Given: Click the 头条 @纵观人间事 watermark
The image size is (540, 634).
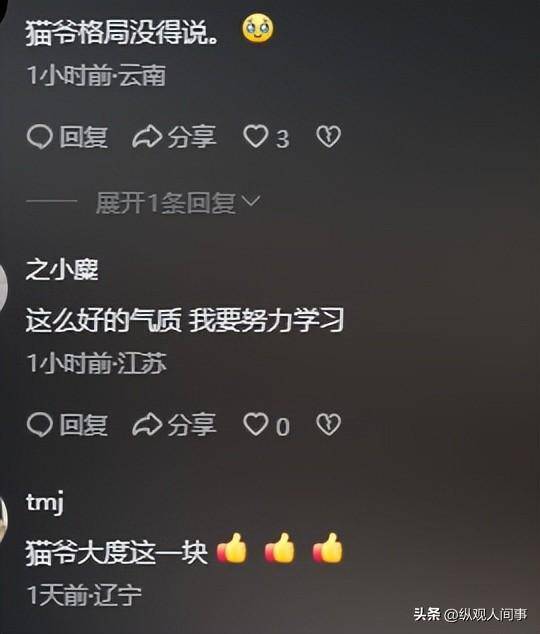Looking at the screenshot, I should coord(470,614).
